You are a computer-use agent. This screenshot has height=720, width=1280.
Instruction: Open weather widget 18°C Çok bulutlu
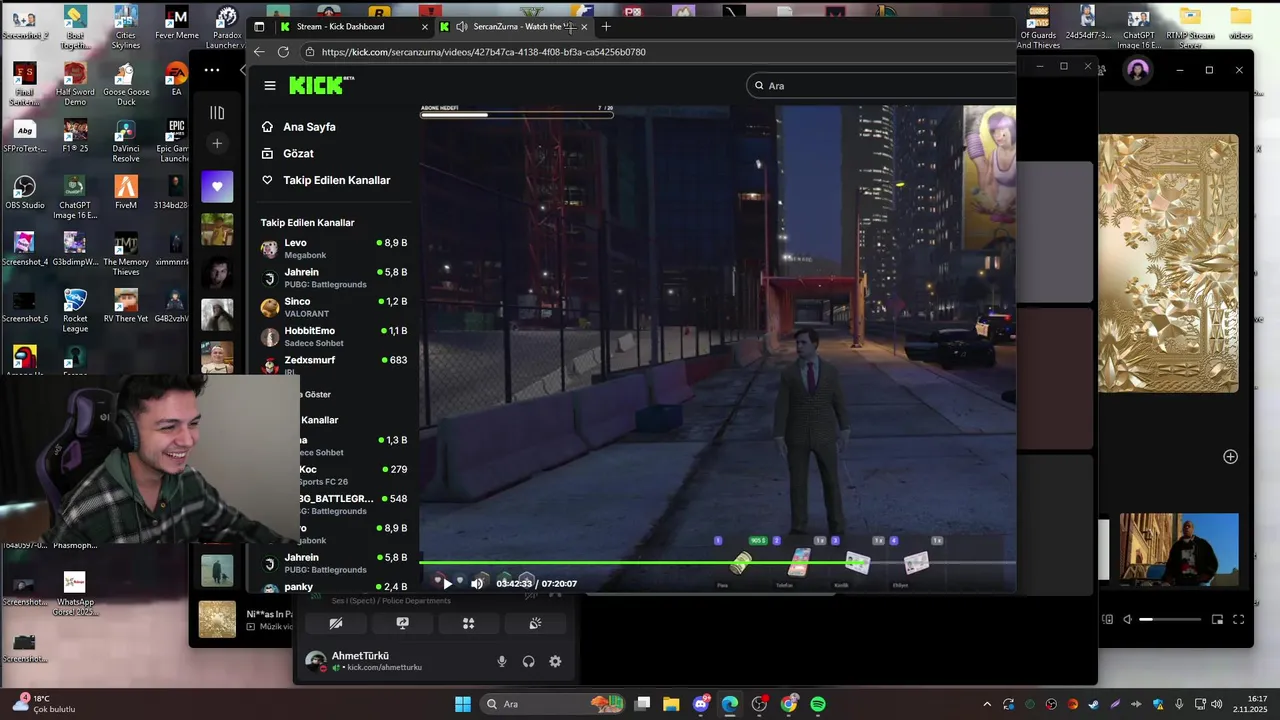point(45,704)
